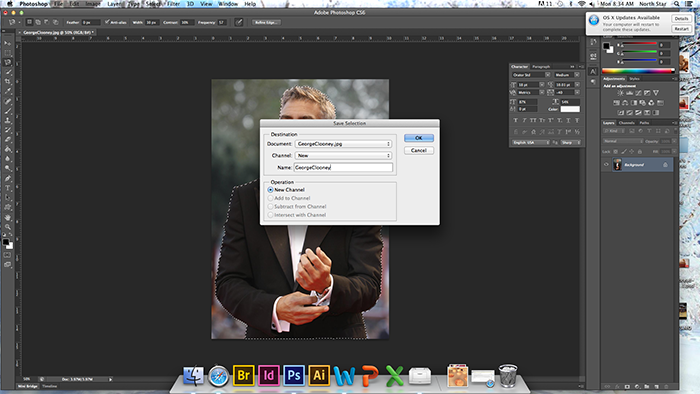Switch to the Paragraph tab
The width and height of the screenshot is (700, 394).
[541, 66]
